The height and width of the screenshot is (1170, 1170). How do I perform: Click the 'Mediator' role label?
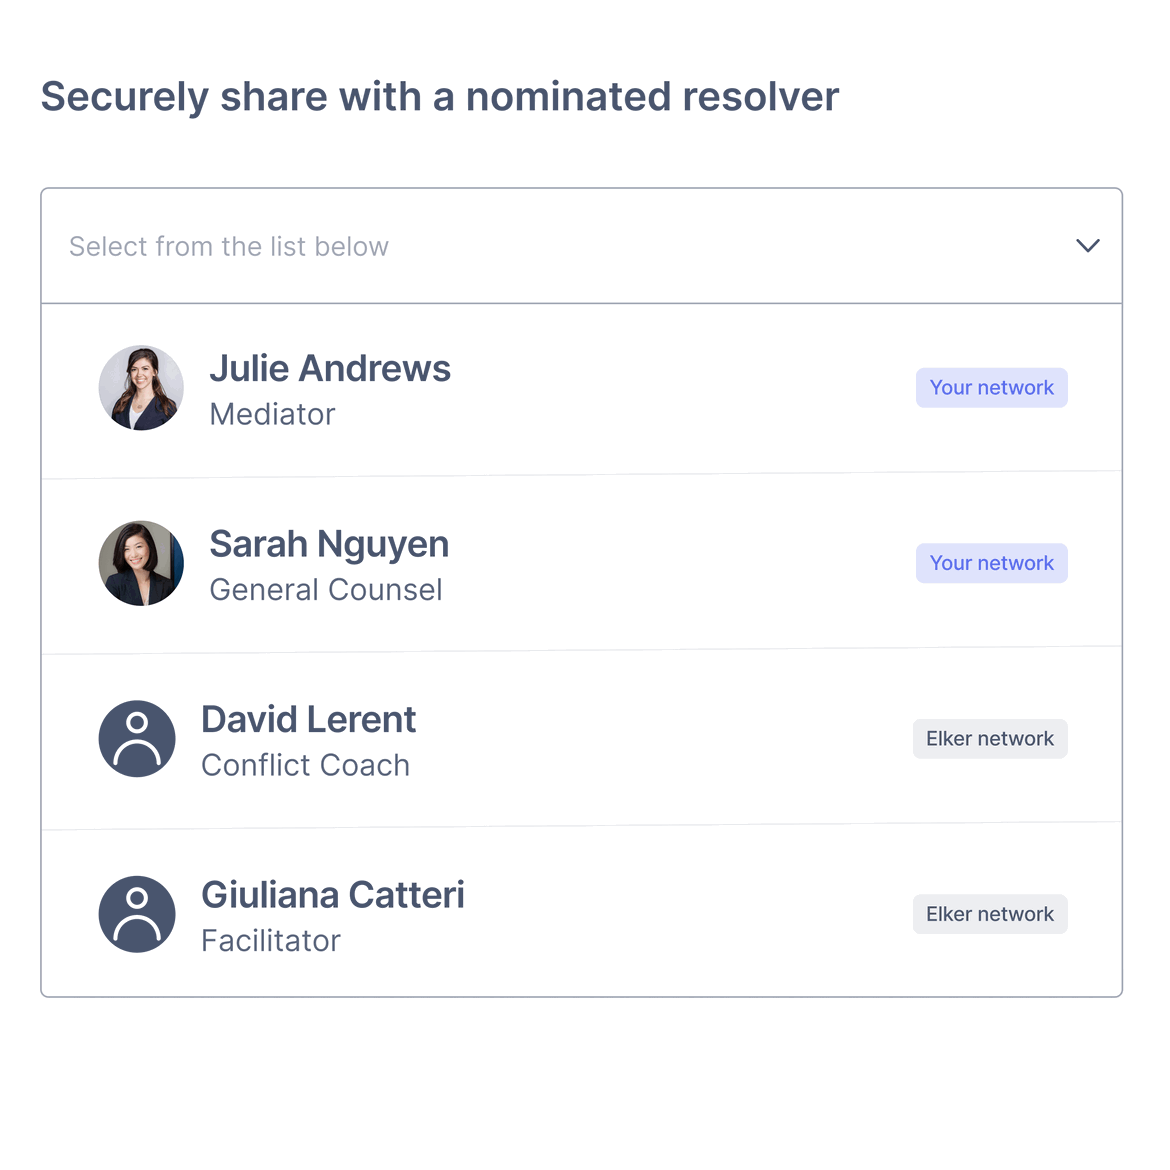point(272,414)
